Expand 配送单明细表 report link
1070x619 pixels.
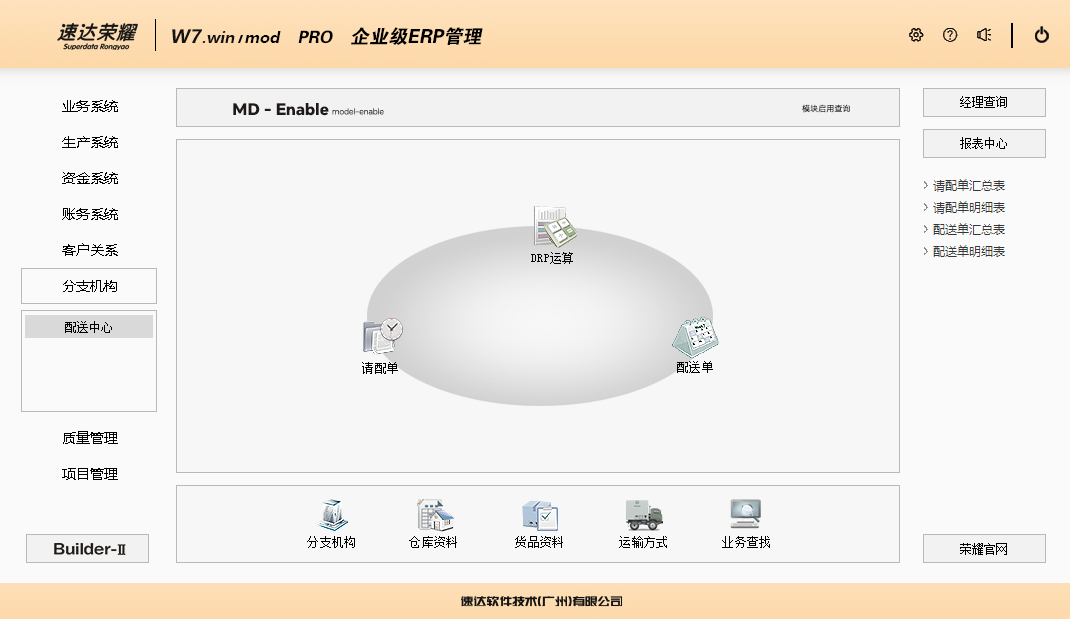coord(968,252)
